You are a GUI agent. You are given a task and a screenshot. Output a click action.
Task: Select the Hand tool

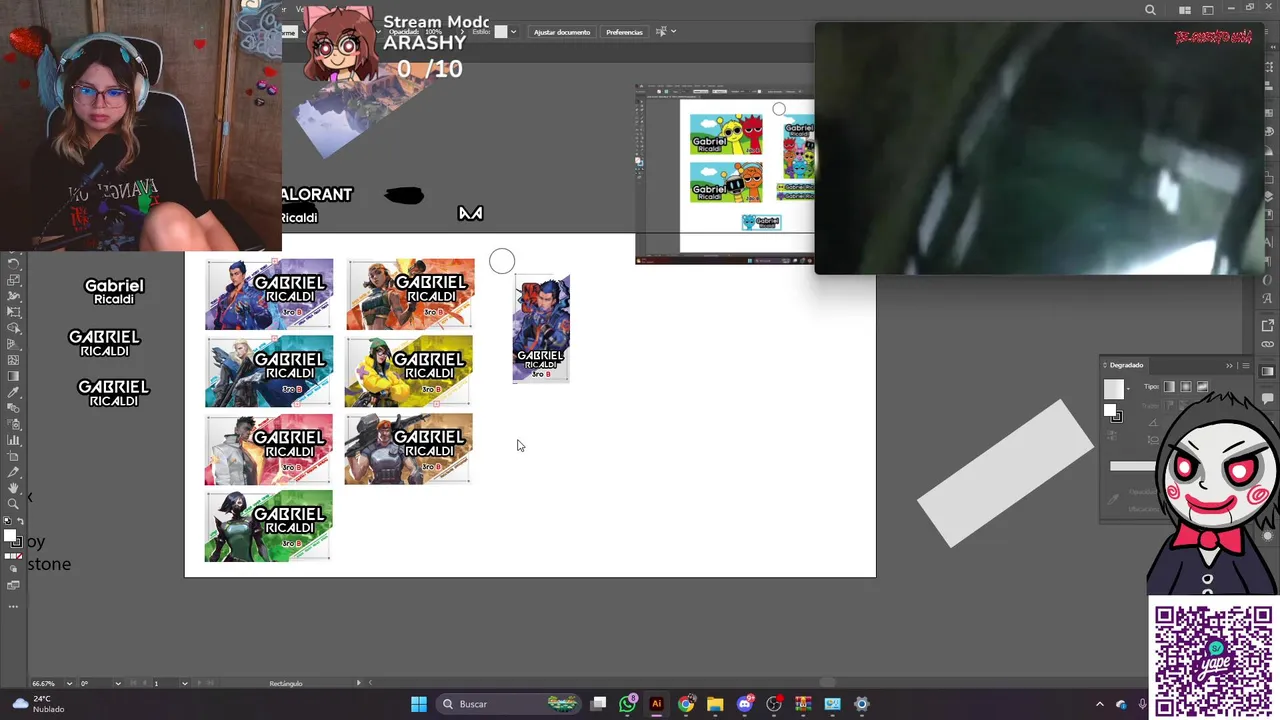pos(14,488)
